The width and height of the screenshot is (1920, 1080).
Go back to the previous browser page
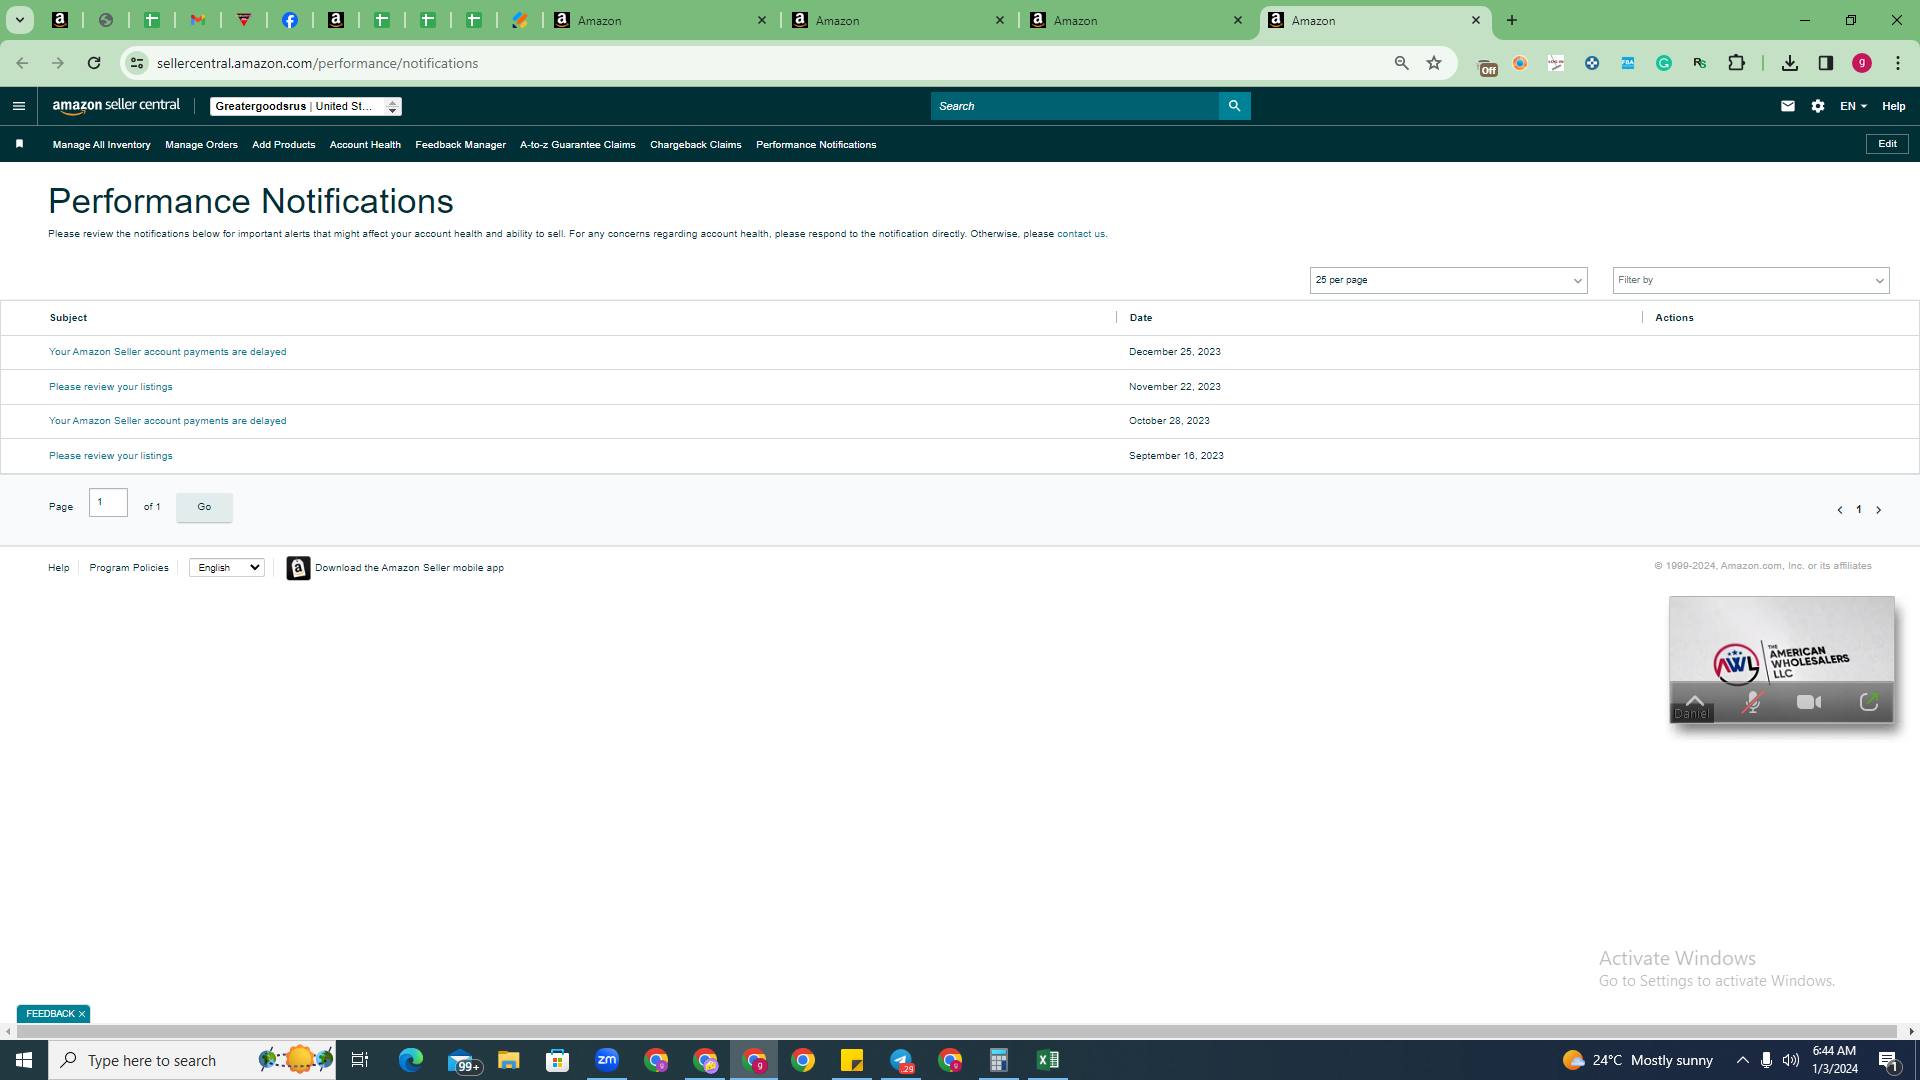pyautogui.click(x=22, y=63)
